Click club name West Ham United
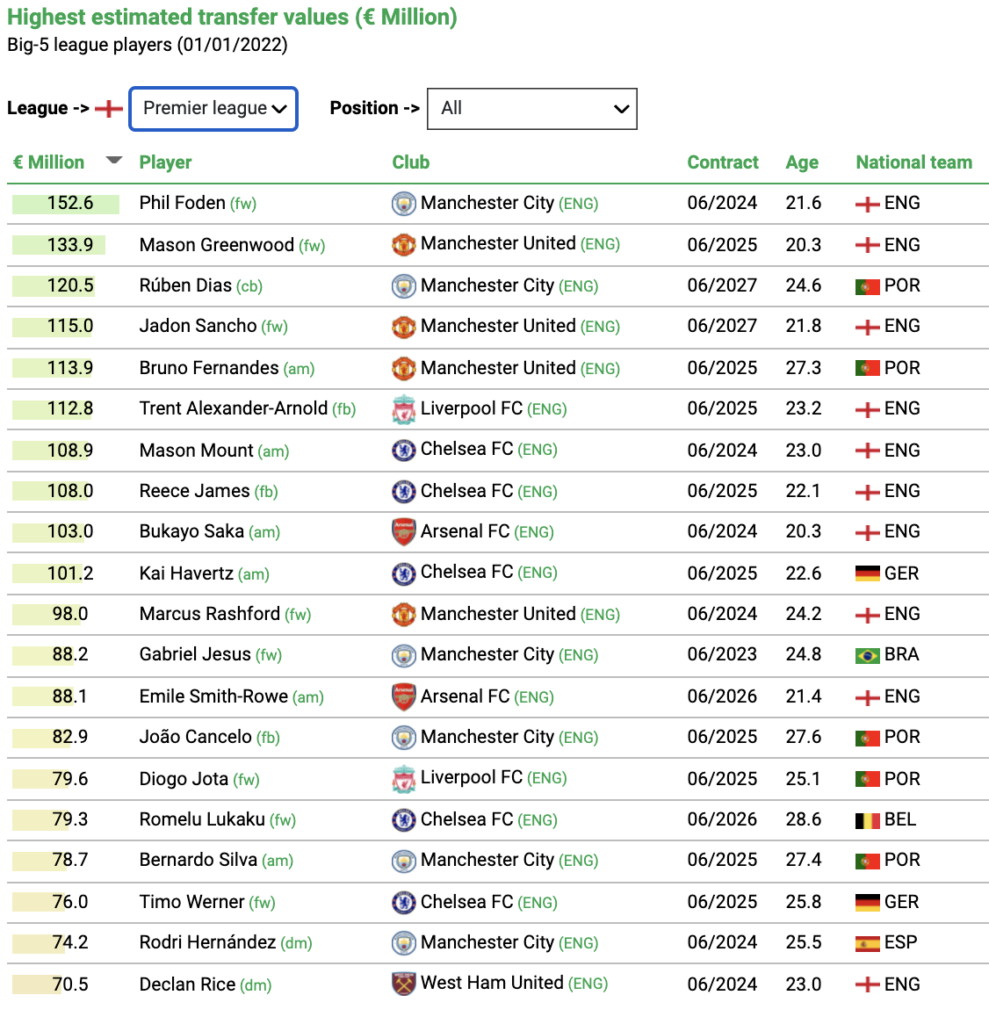The width and height of the screenshot is (989, 1024). pos(492,983)
